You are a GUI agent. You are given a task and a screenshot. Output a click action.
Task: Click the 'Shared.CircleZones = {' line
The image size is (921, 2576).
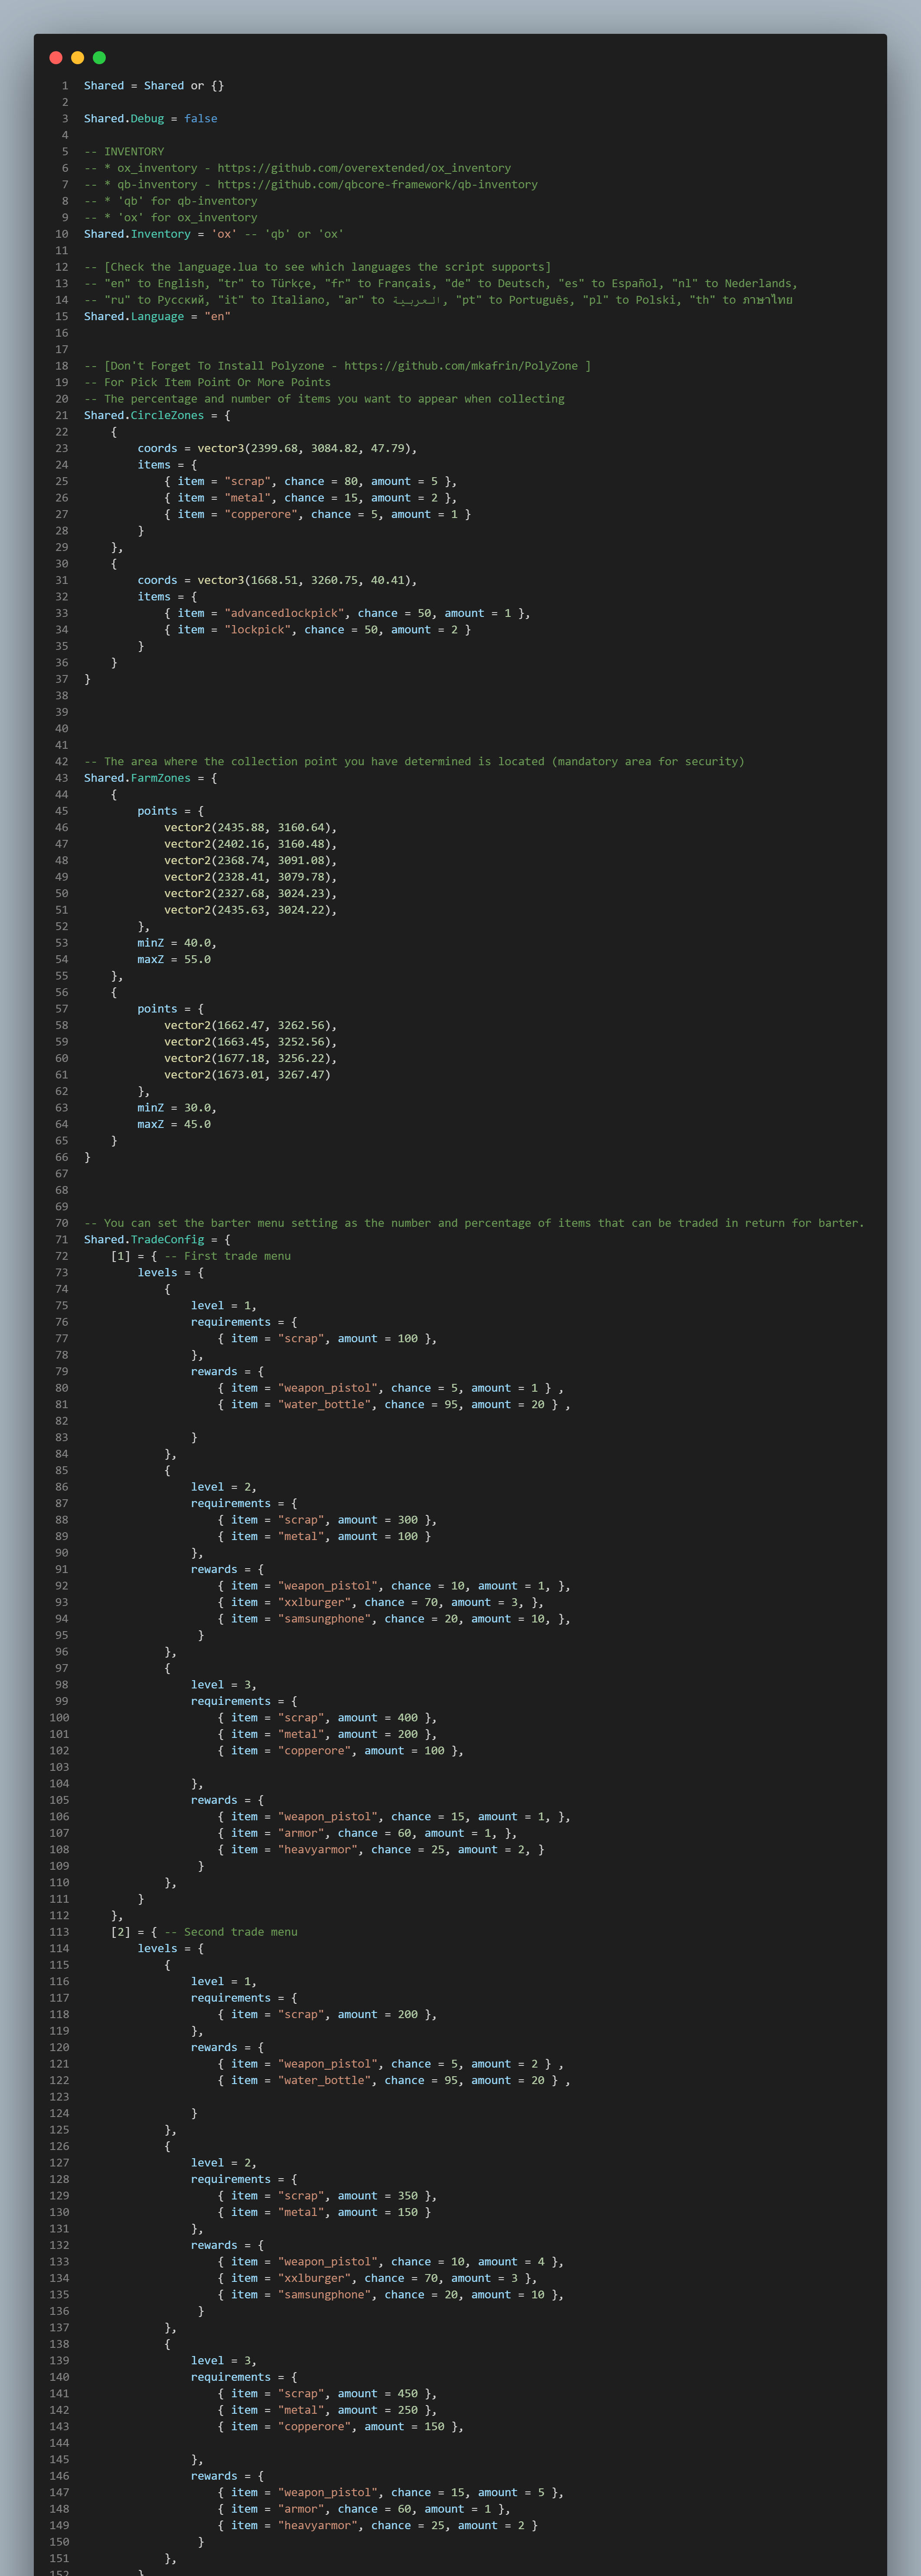[157, 416]
